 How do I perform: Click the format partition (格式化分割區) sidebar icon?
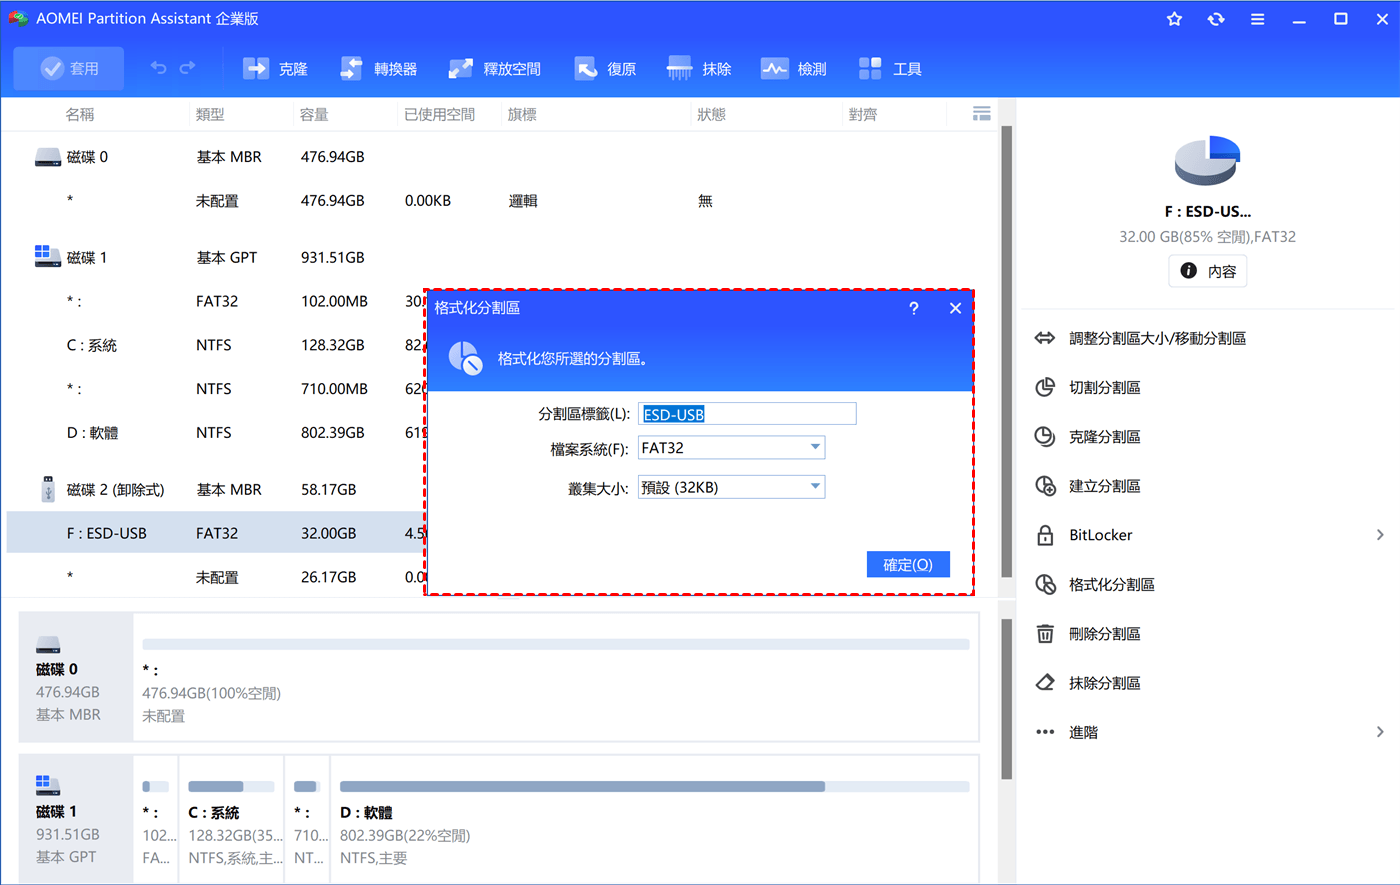1045,584
